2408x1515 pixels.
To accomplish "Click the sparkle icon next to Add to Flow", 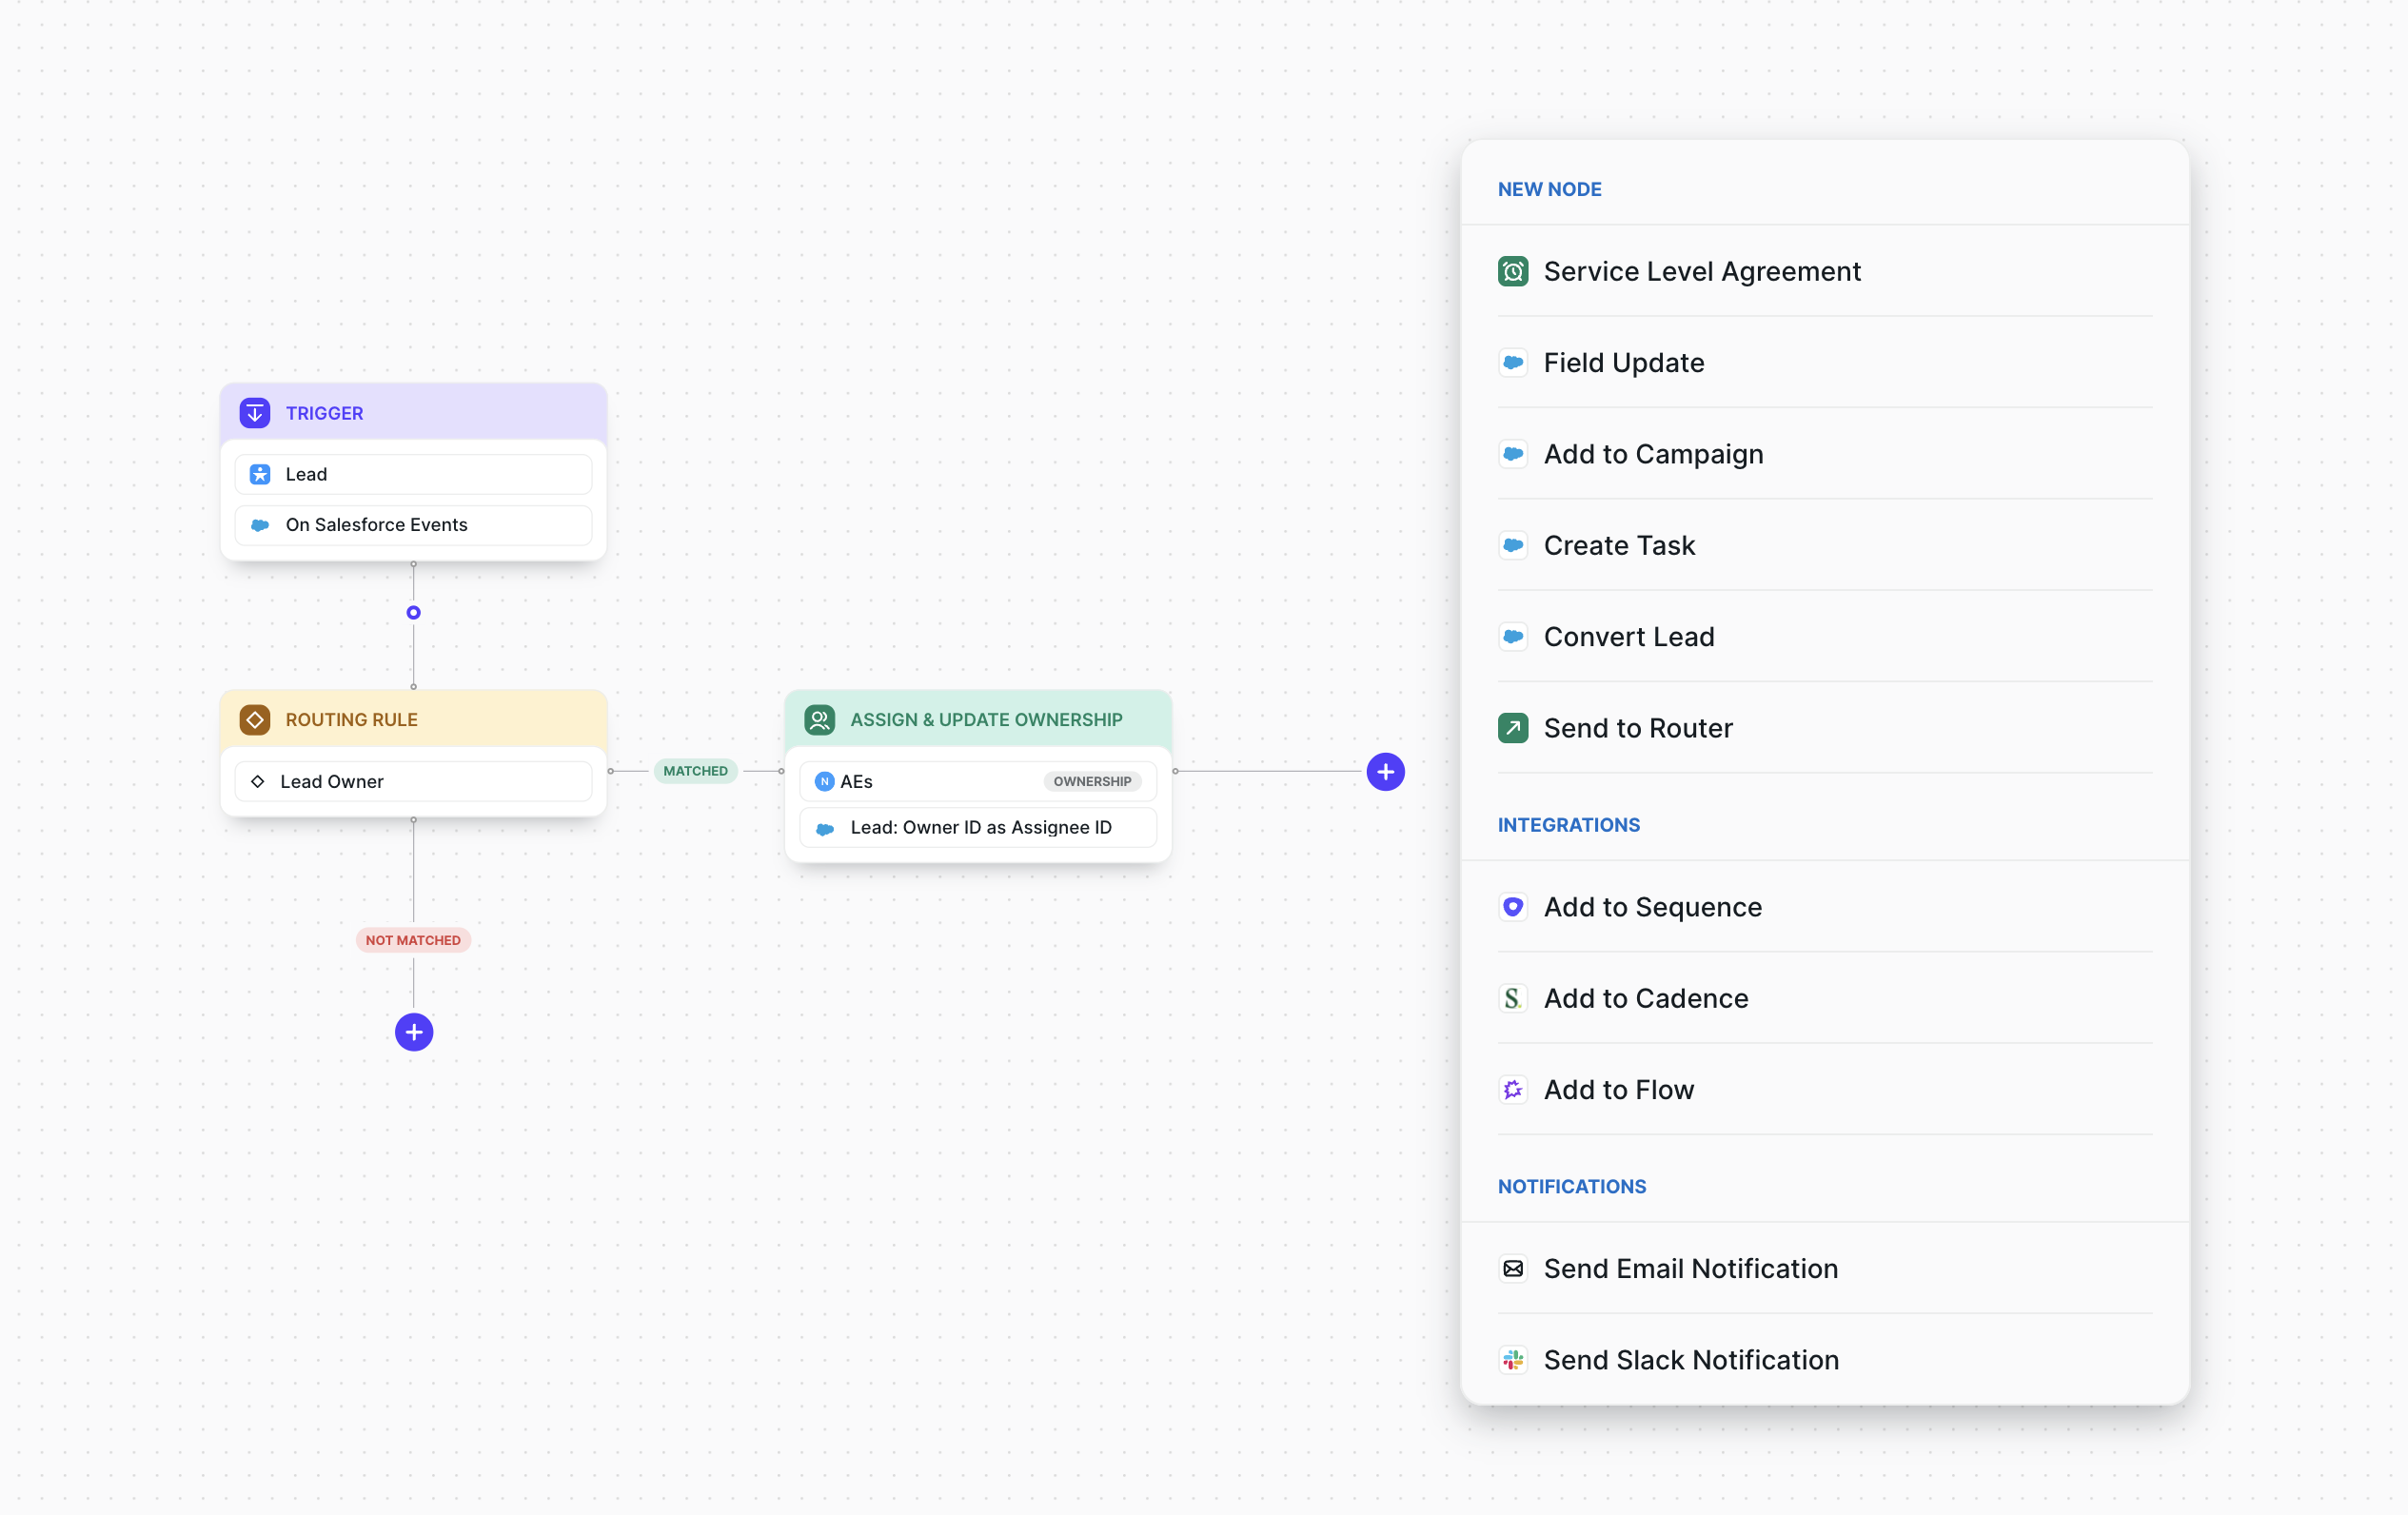I will (1513, 1089).
